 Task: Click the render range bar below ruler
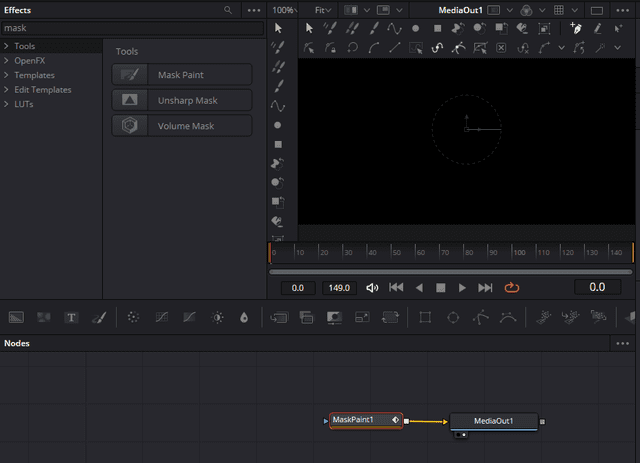(x=451, y=272)
